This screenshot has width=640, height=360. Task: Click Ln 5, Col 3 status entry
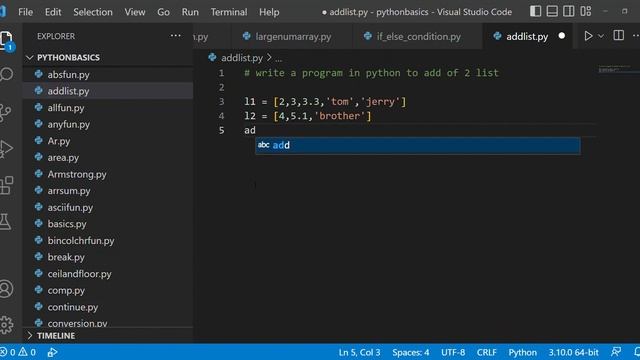coord(359,352)
